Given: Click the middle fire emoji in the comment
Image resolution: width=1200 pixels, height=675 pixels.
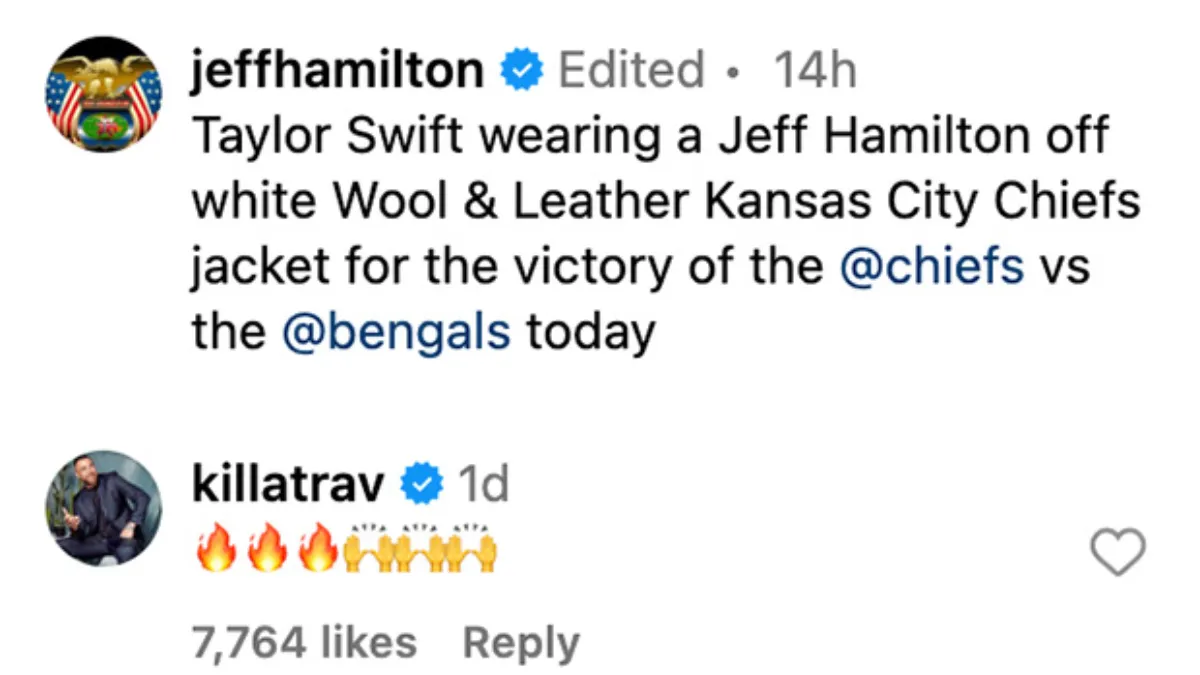Looking at the screenshot, I should 267,550.
